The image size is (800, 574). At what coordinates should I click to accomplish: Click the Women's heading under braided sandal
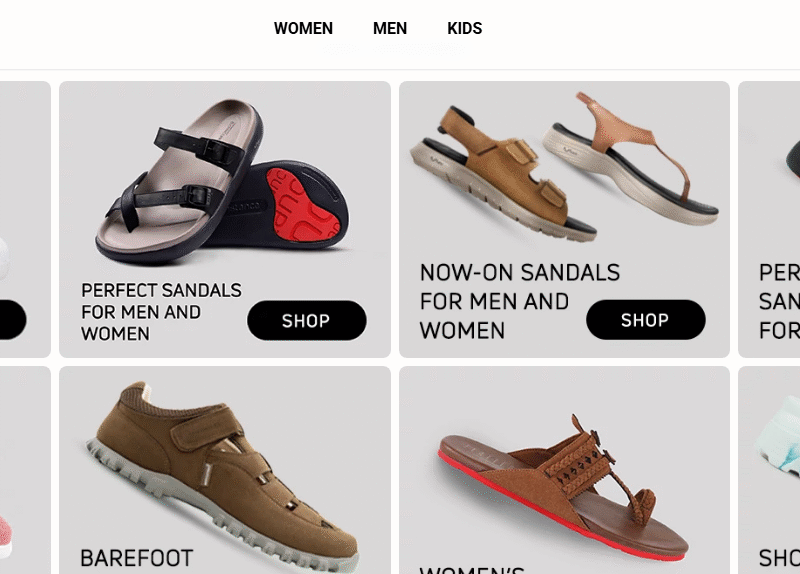(472, 570)
